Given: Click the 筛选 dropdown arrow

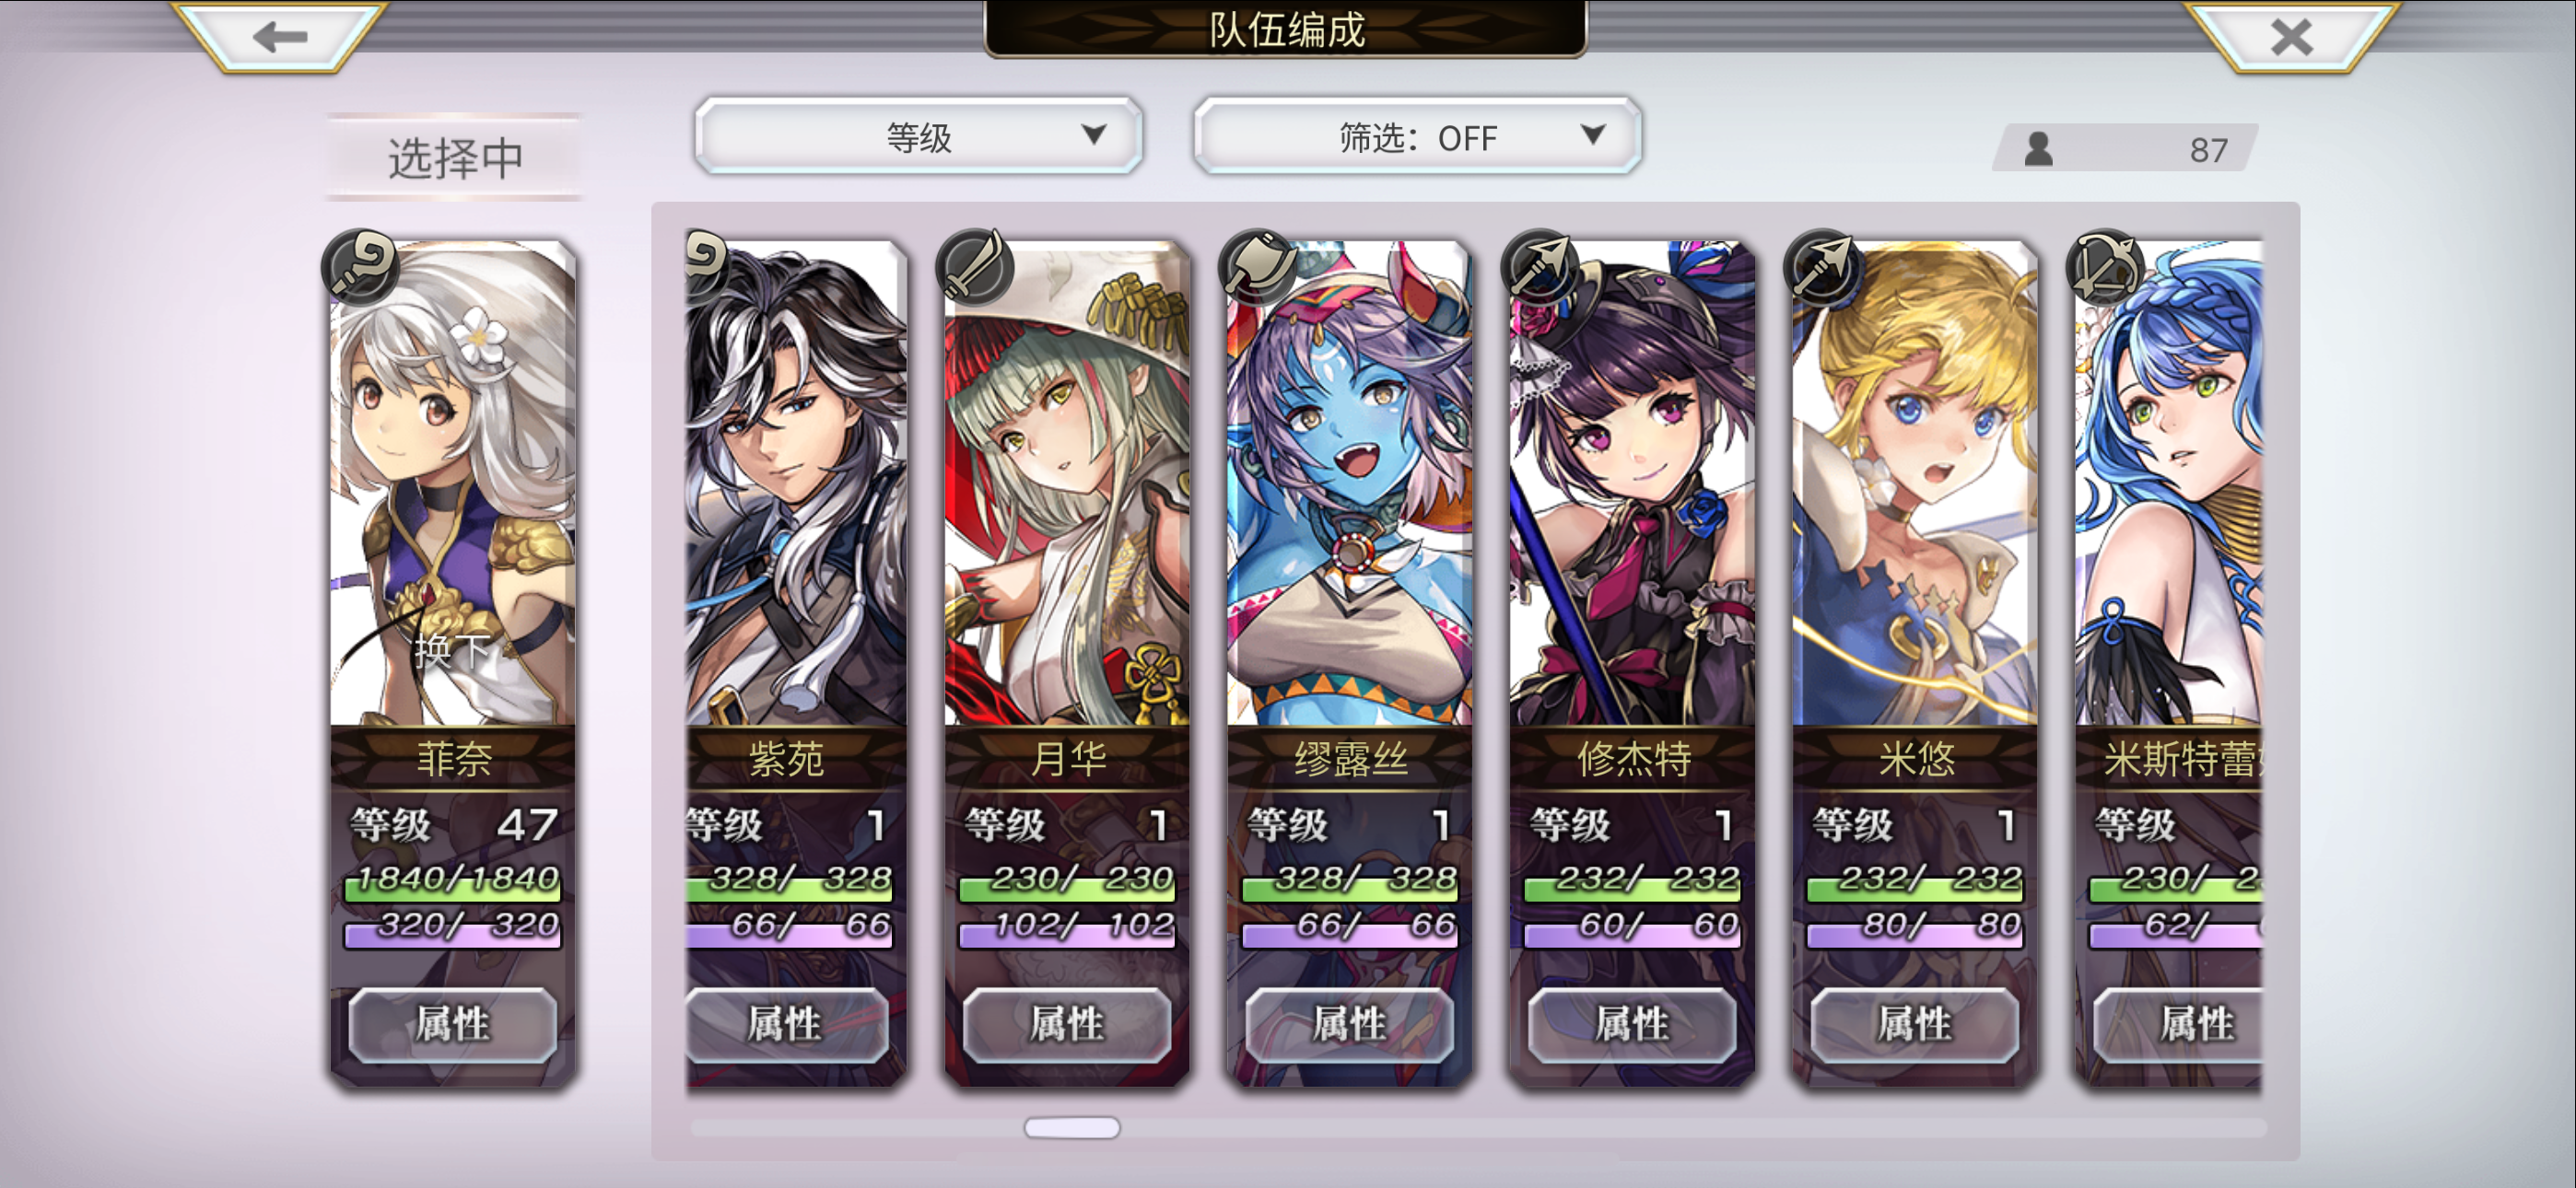Looking at the screenshot, I should (1593, 134).
